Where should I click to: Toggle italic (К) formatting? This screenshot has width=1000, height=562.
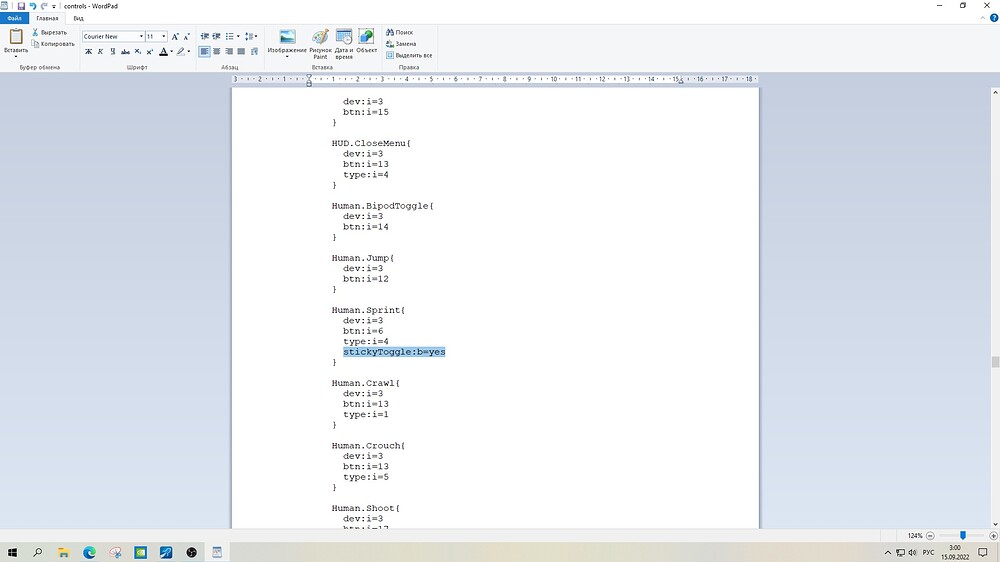100,51
